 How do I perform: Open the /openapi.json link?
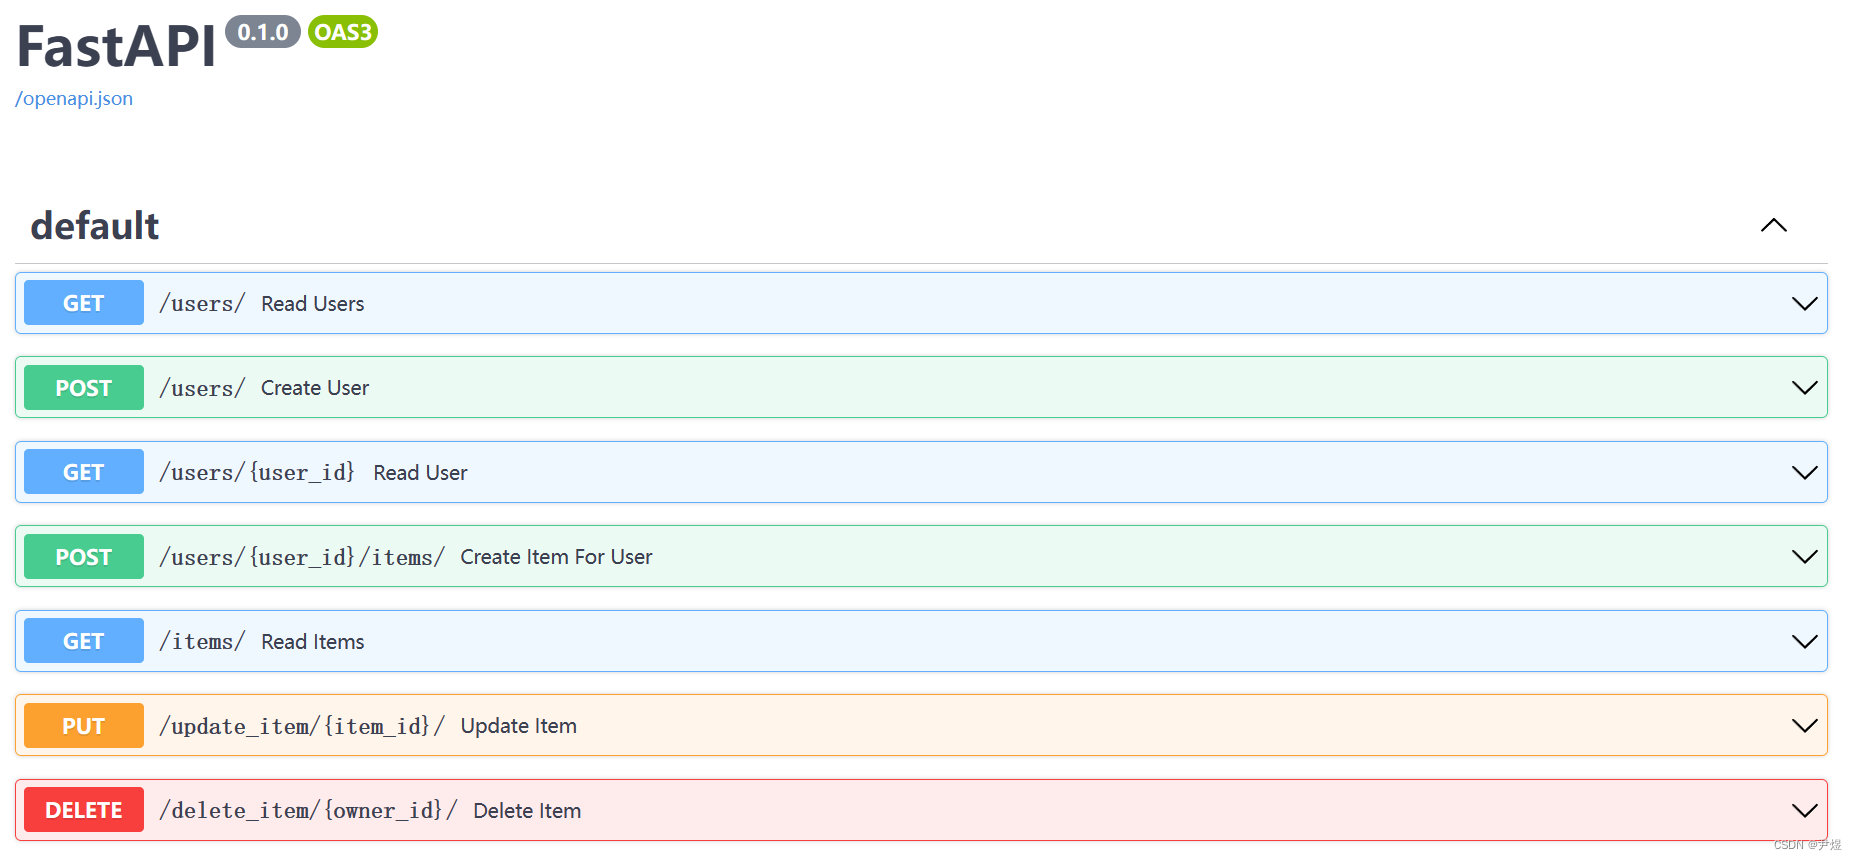74,99
